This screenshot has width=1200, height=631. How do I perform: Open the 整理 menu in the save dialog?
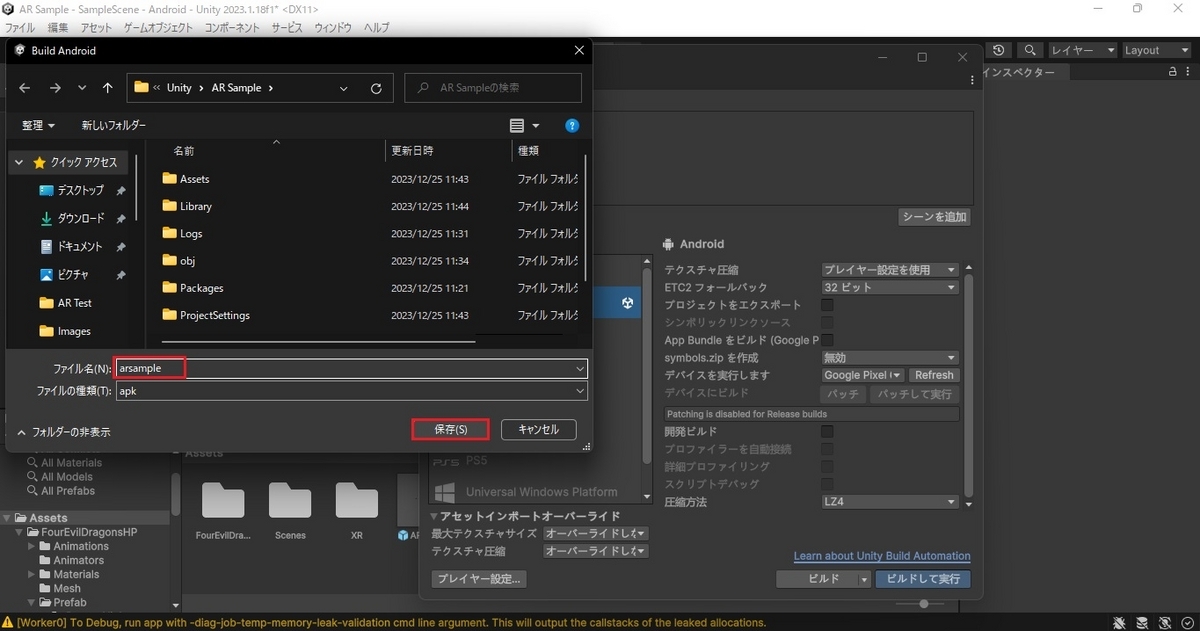38,126
